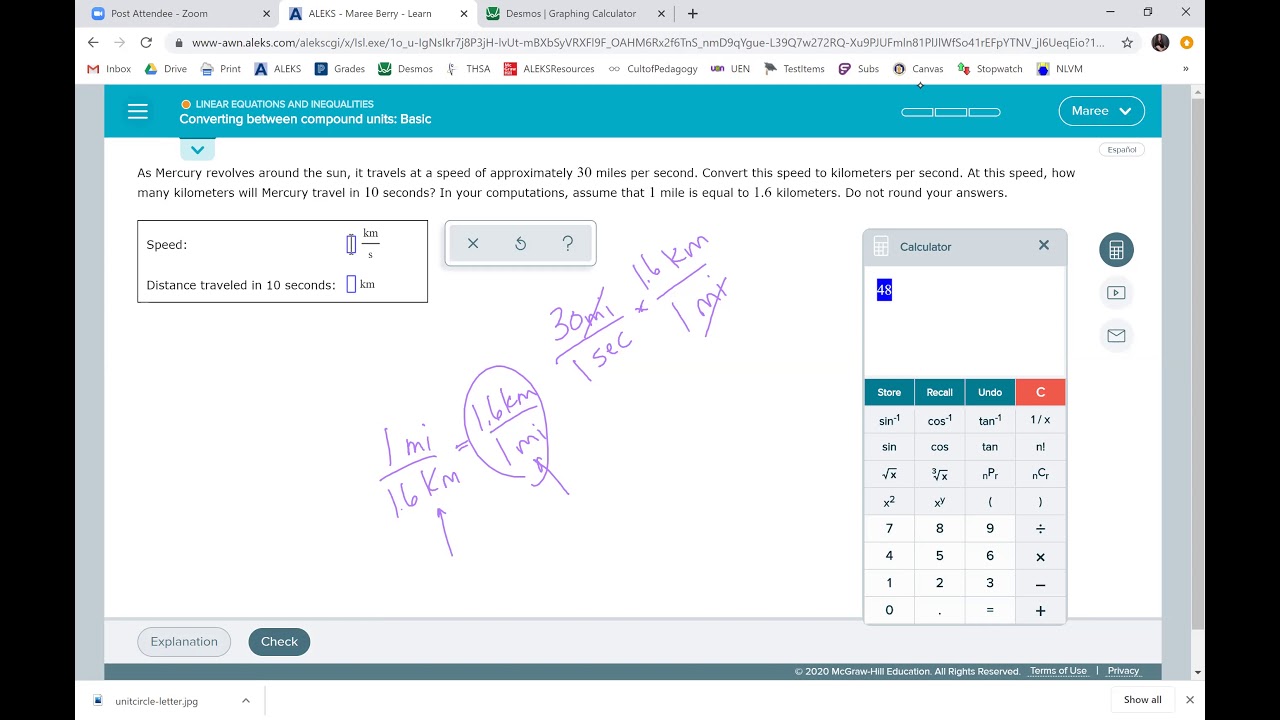Open the Canvas bookmark
Viewport: 1280px width, 720px height.
918,69
